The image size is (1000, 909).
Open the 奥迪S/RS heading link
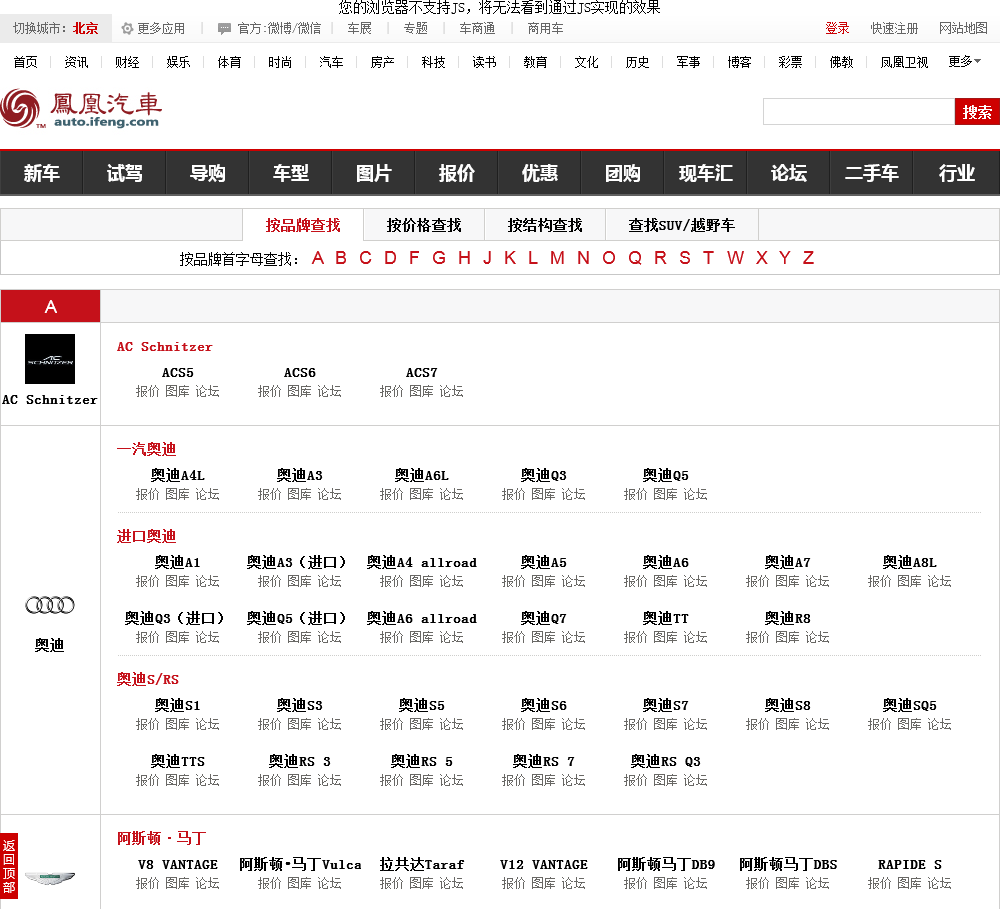(x=148, y=679)
